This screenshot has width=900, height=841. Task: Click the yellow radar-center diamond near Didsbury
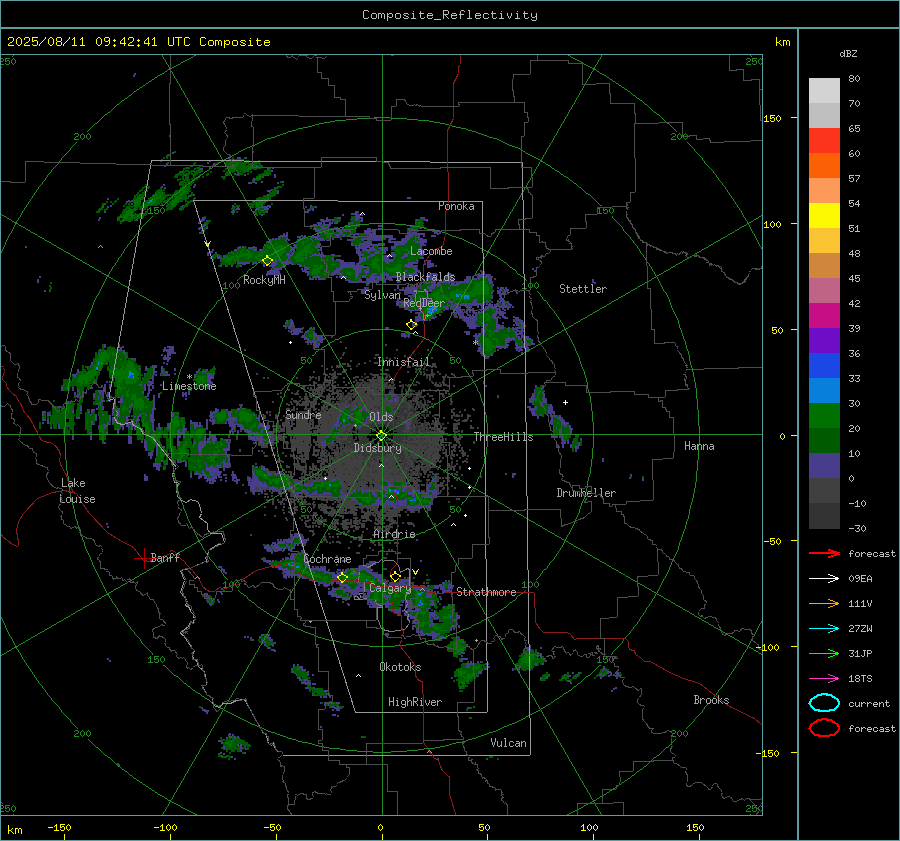[x=381, y=436]
